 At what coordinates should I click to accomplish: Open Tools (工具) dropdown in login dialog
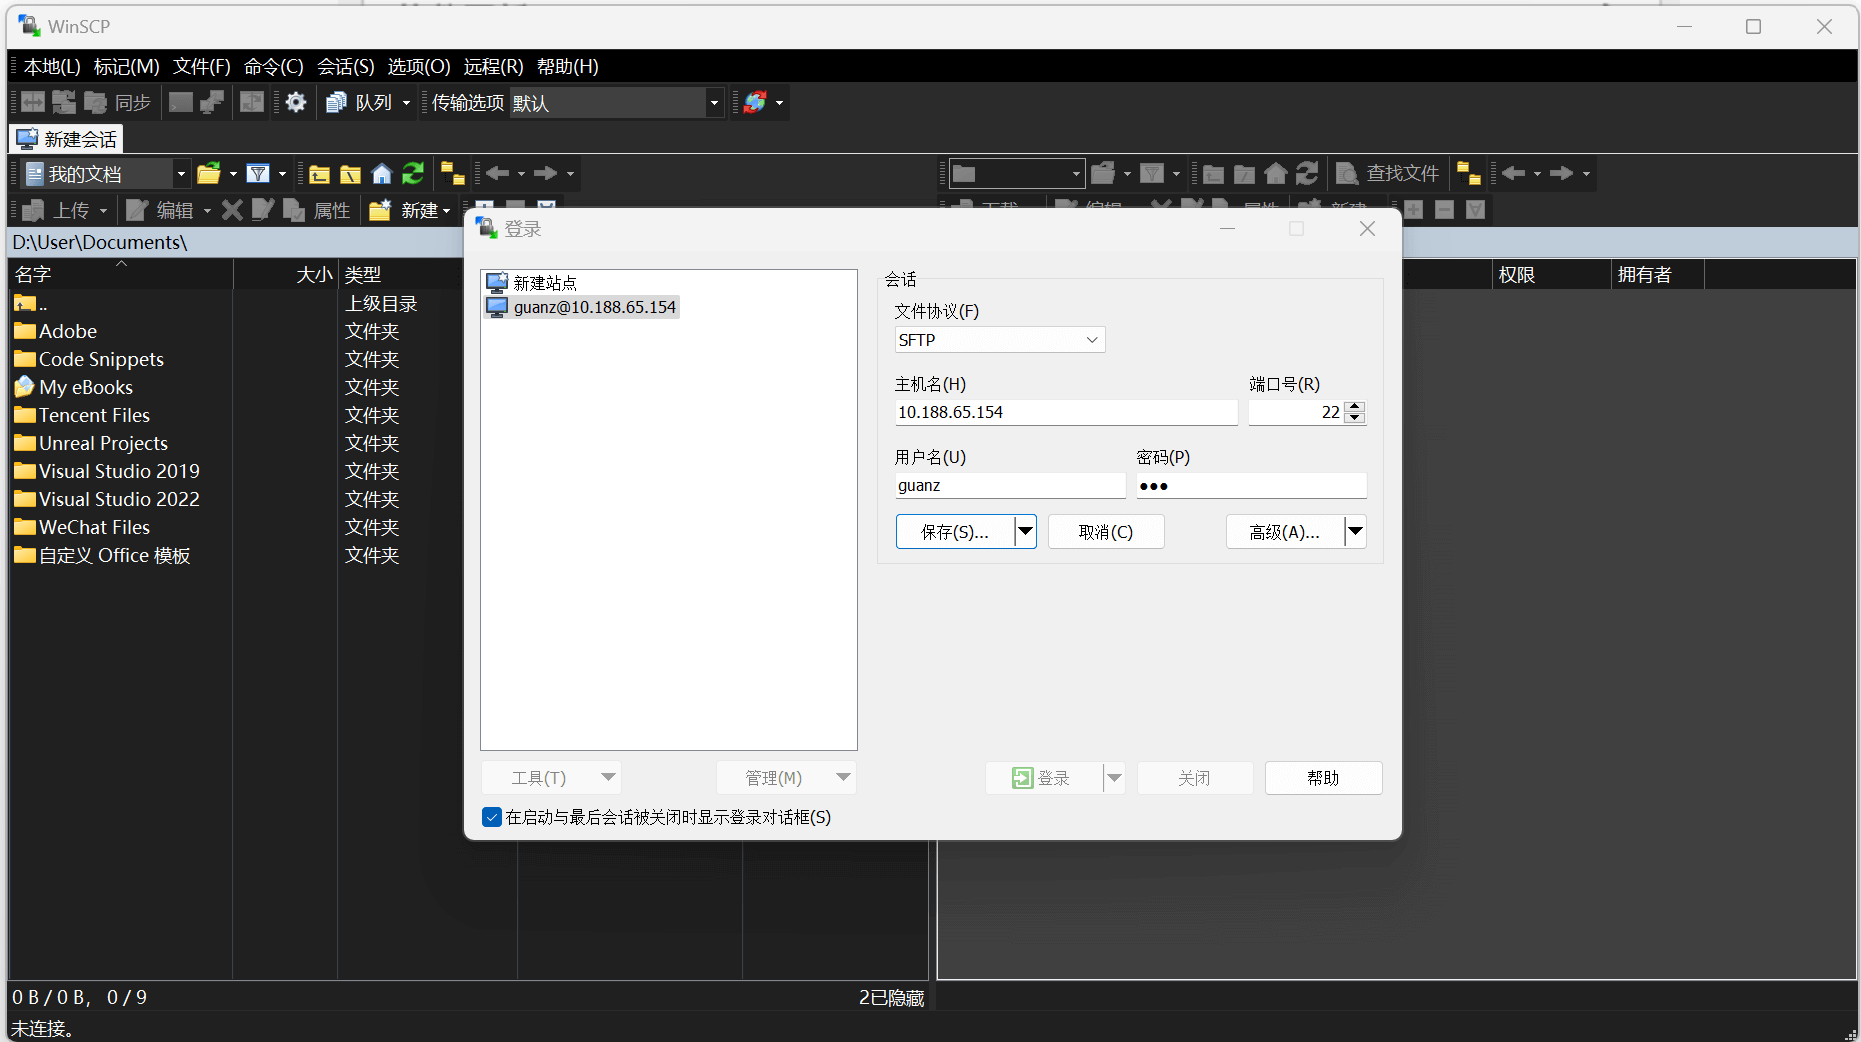pos(551,778)
